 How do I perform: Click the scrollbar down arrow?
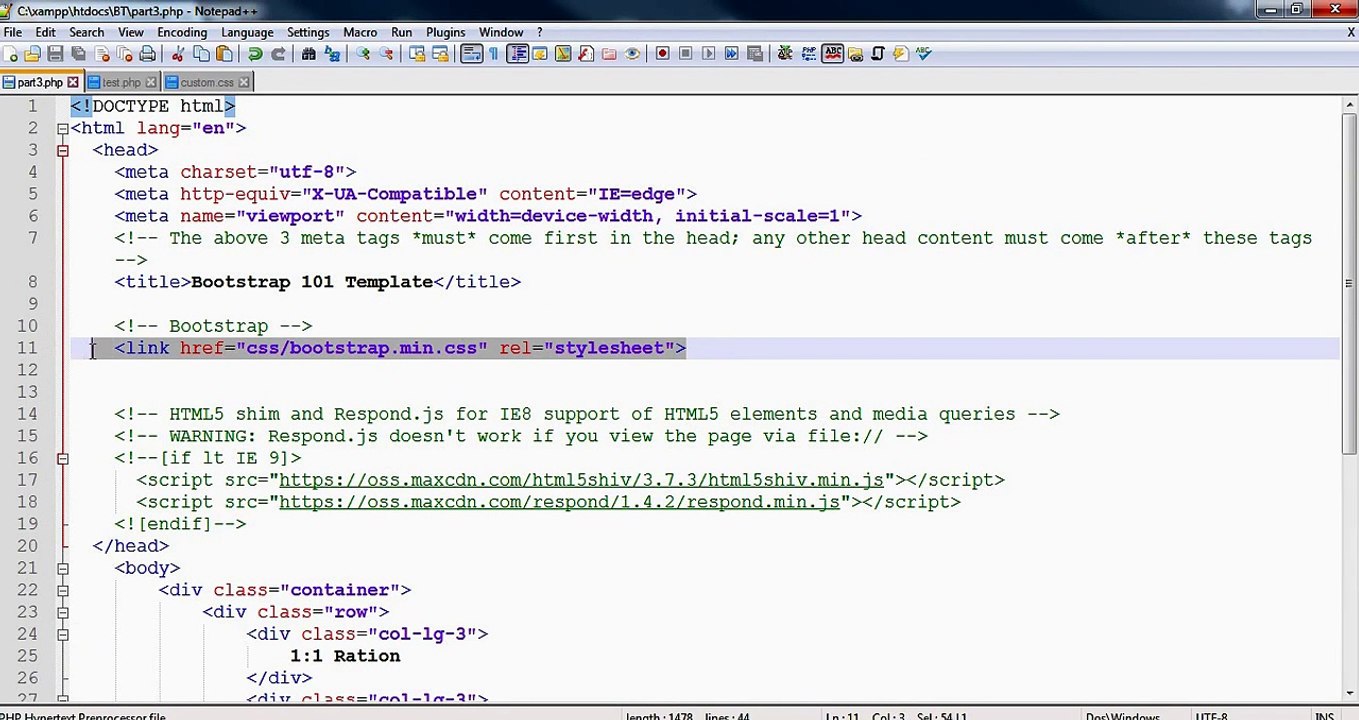(x=1348, y=692)
